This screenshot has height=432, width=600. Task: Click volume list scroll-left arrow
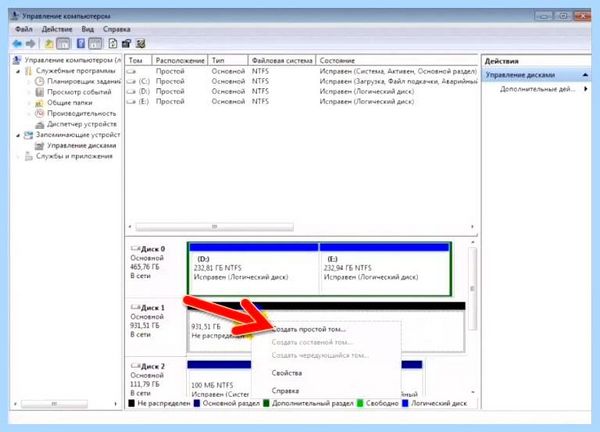pyautogui.click(x=130, y=227)
